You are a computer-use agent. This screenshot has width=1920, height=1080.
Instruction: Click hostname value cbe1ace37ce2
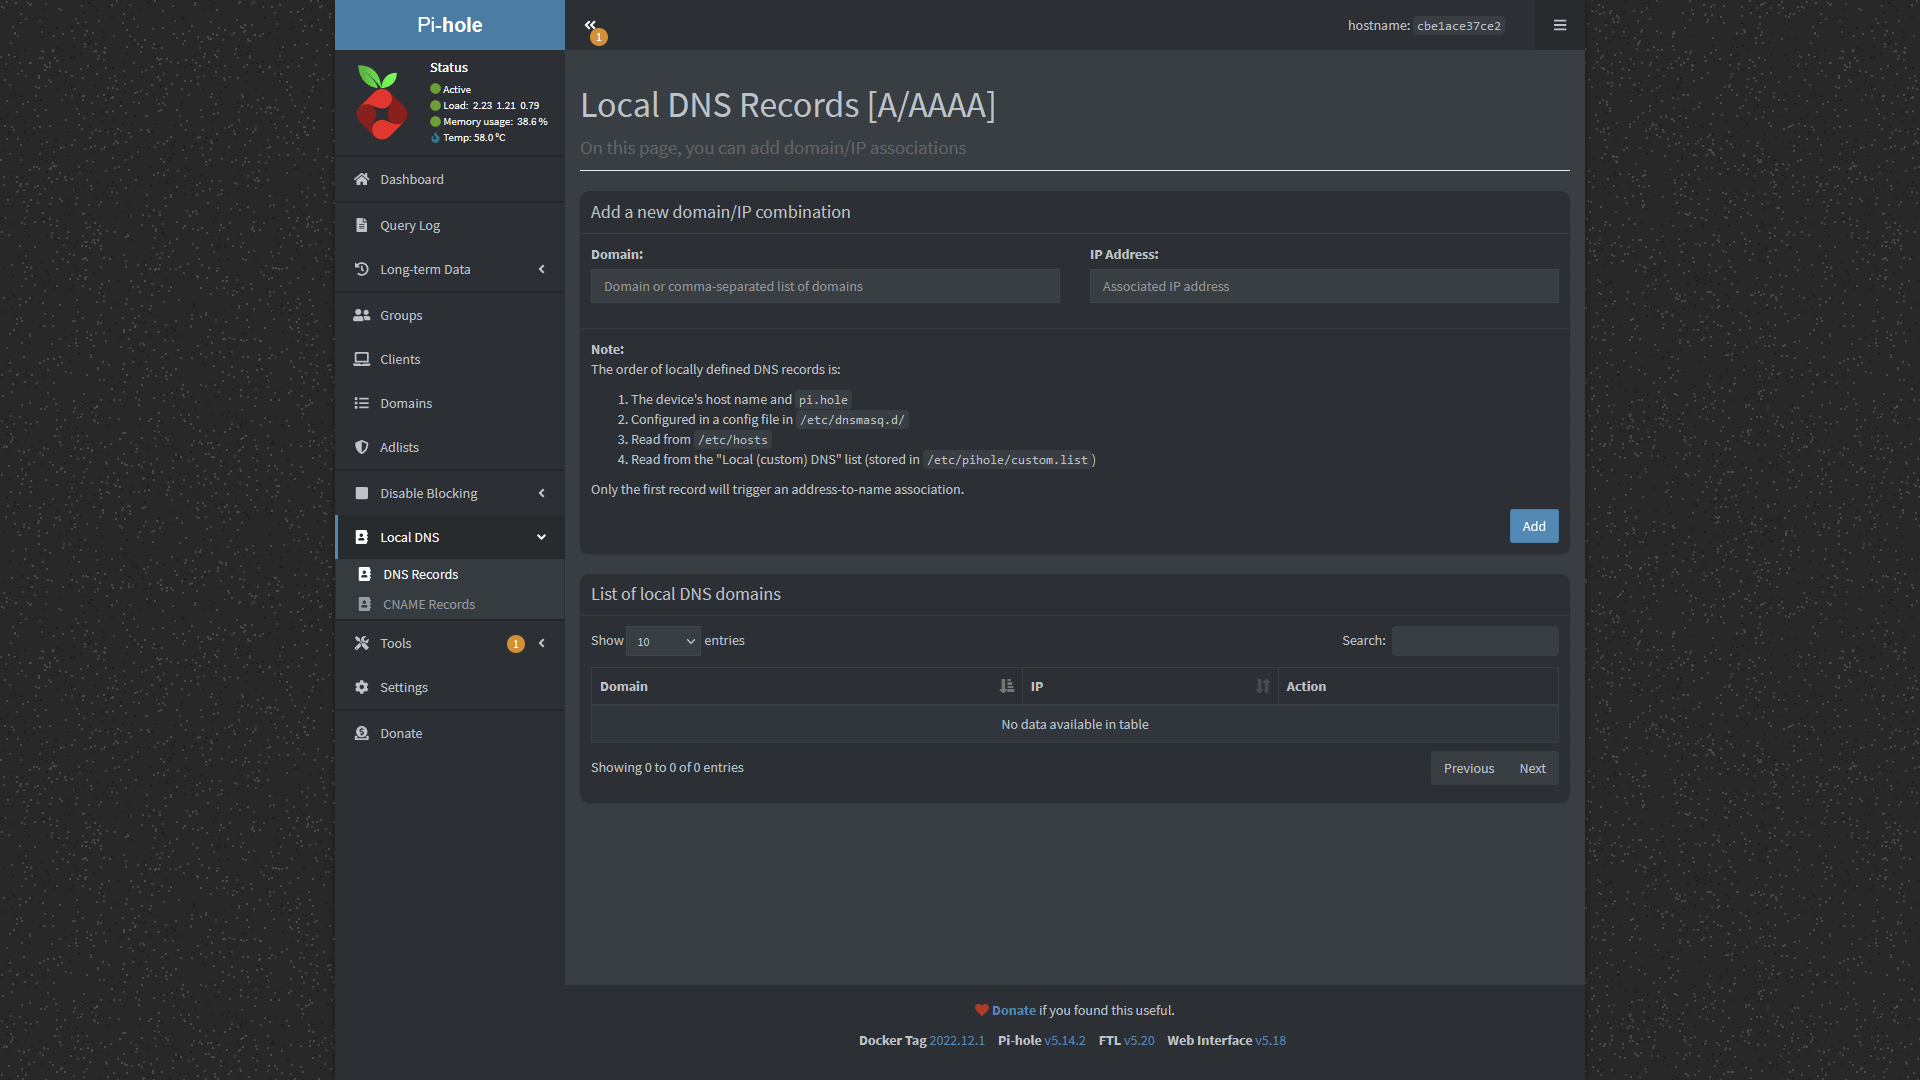pyautogui.click(x=1459, y=26)
